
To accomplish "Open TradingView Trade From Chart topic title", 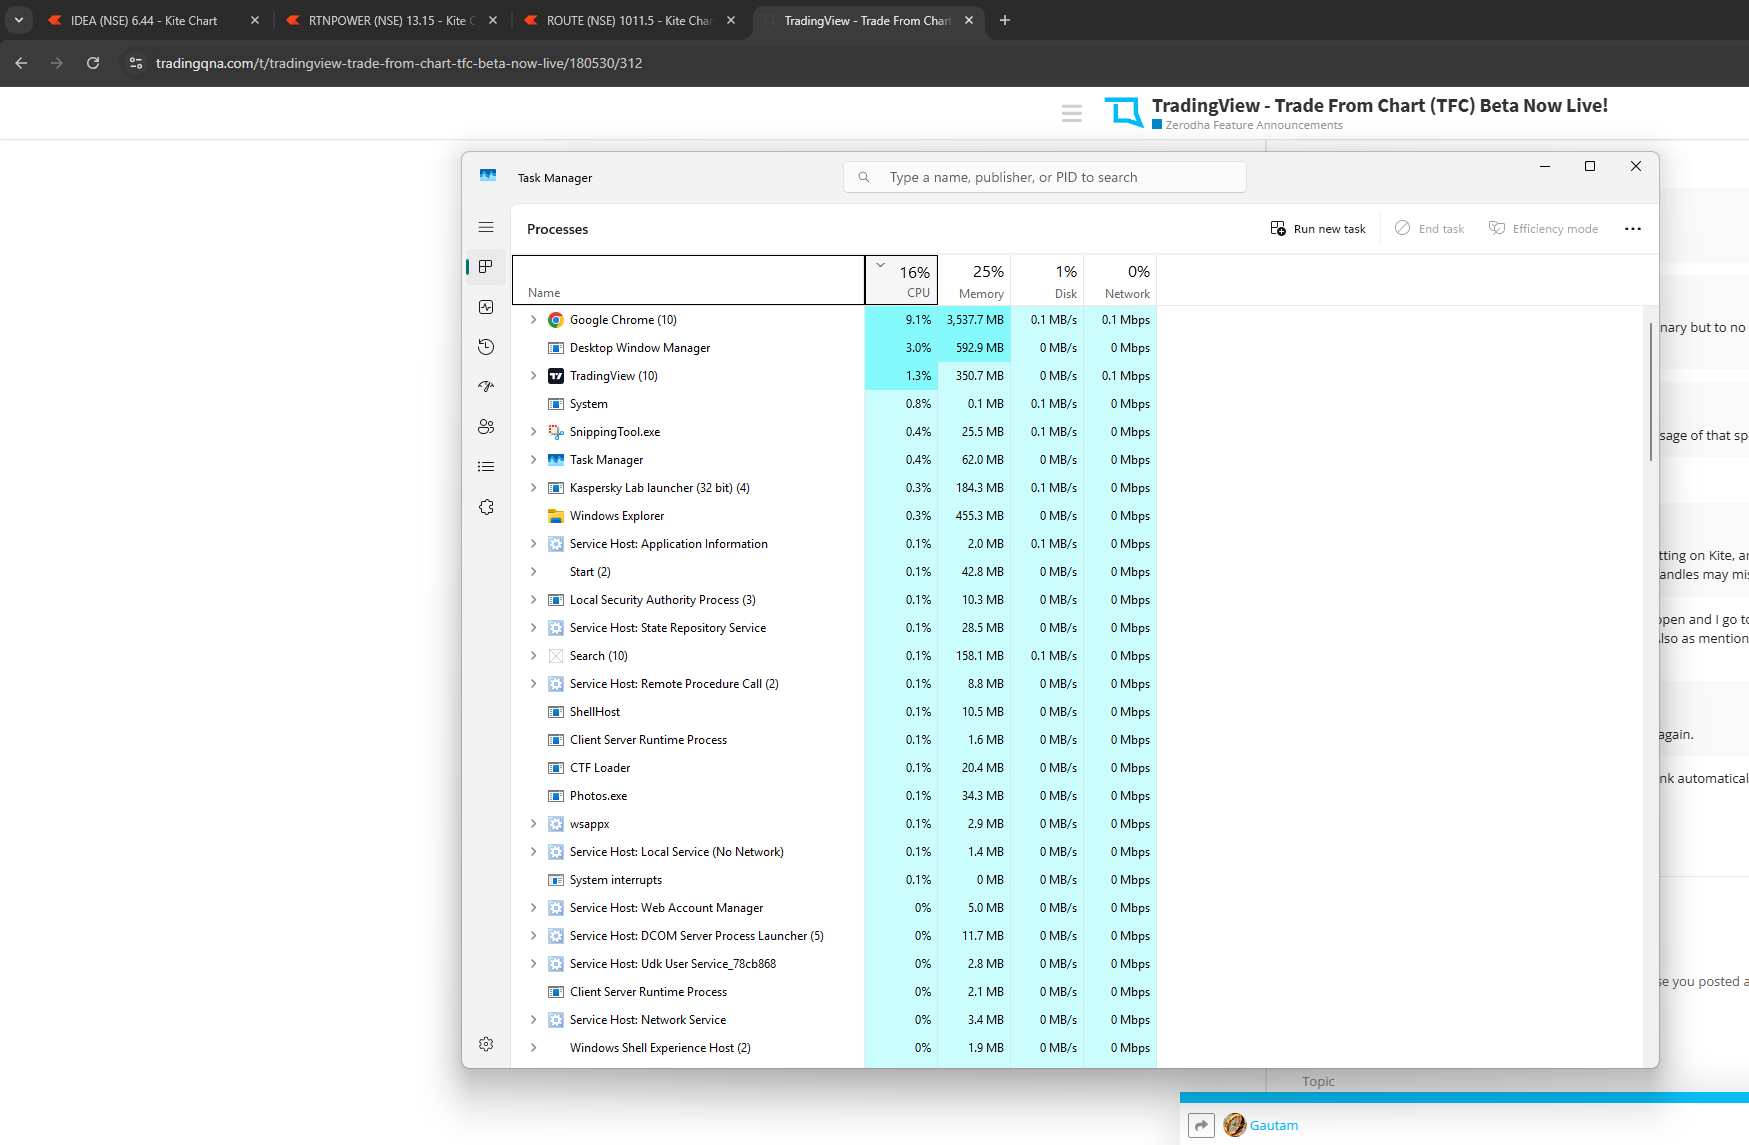I will pyautogui.click(x=1380, y=105).
